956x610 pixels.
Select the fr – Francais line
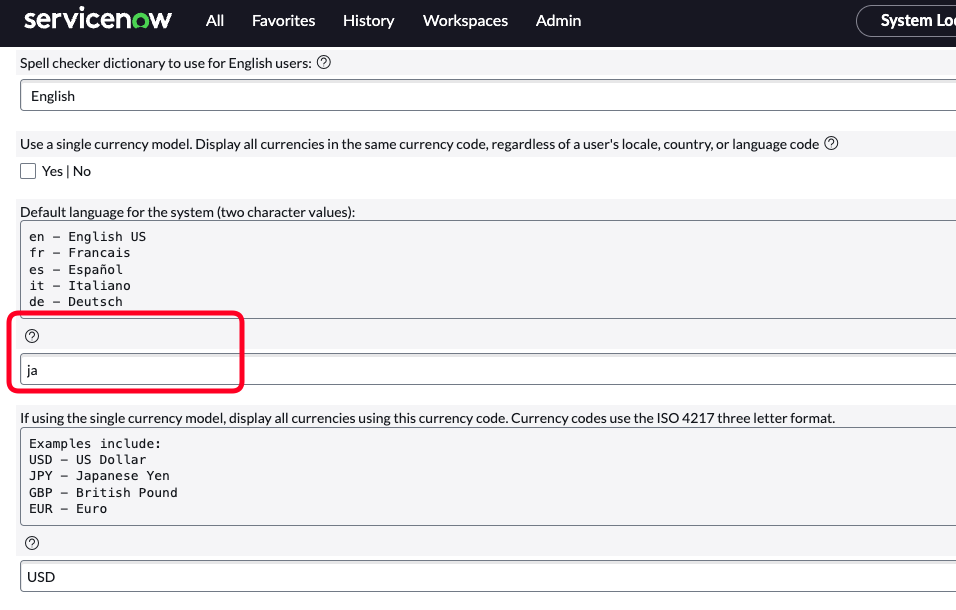[x=80, y=252]
